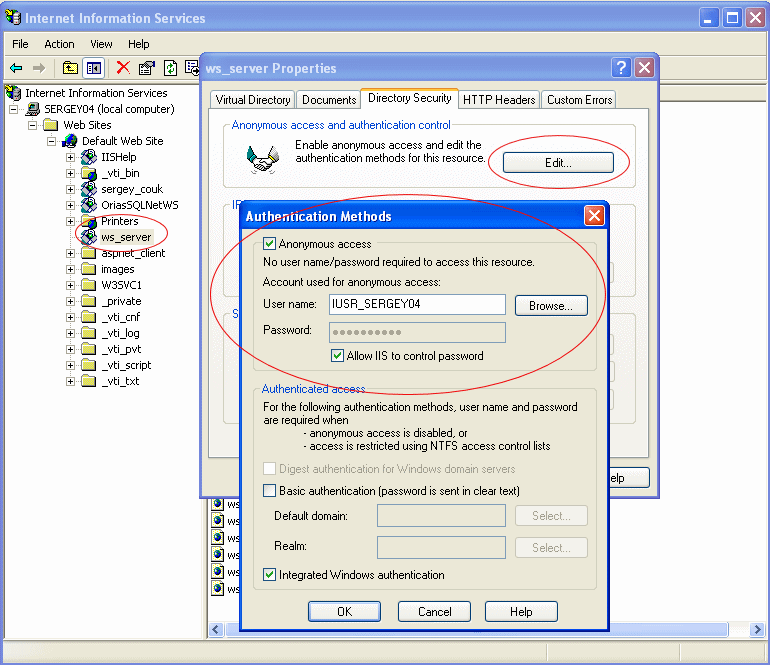This screenshot has width=770, height=665.
Task: Open the Action menu
Action: (59, 44)
